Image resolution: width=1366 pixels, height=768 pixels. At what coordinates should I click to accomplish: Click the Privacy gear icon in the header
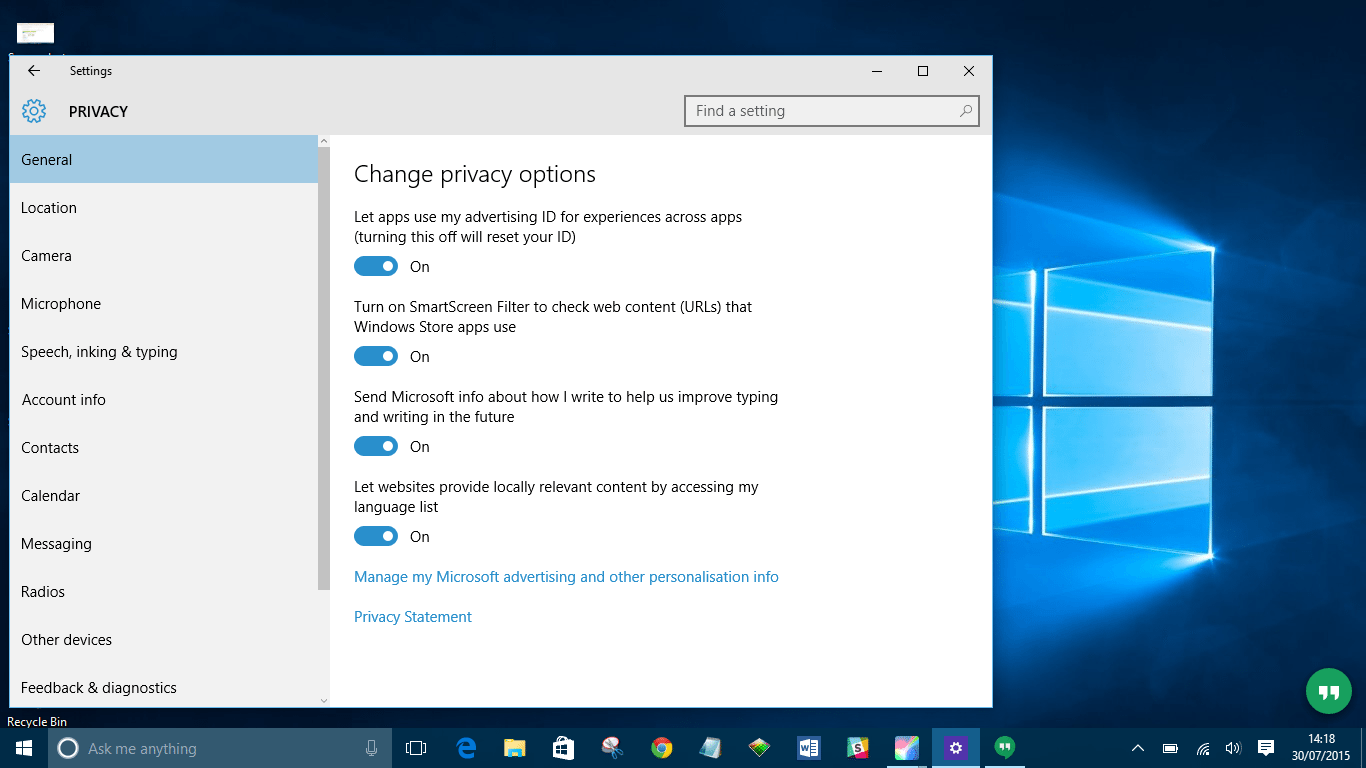[x=34, y=111]
